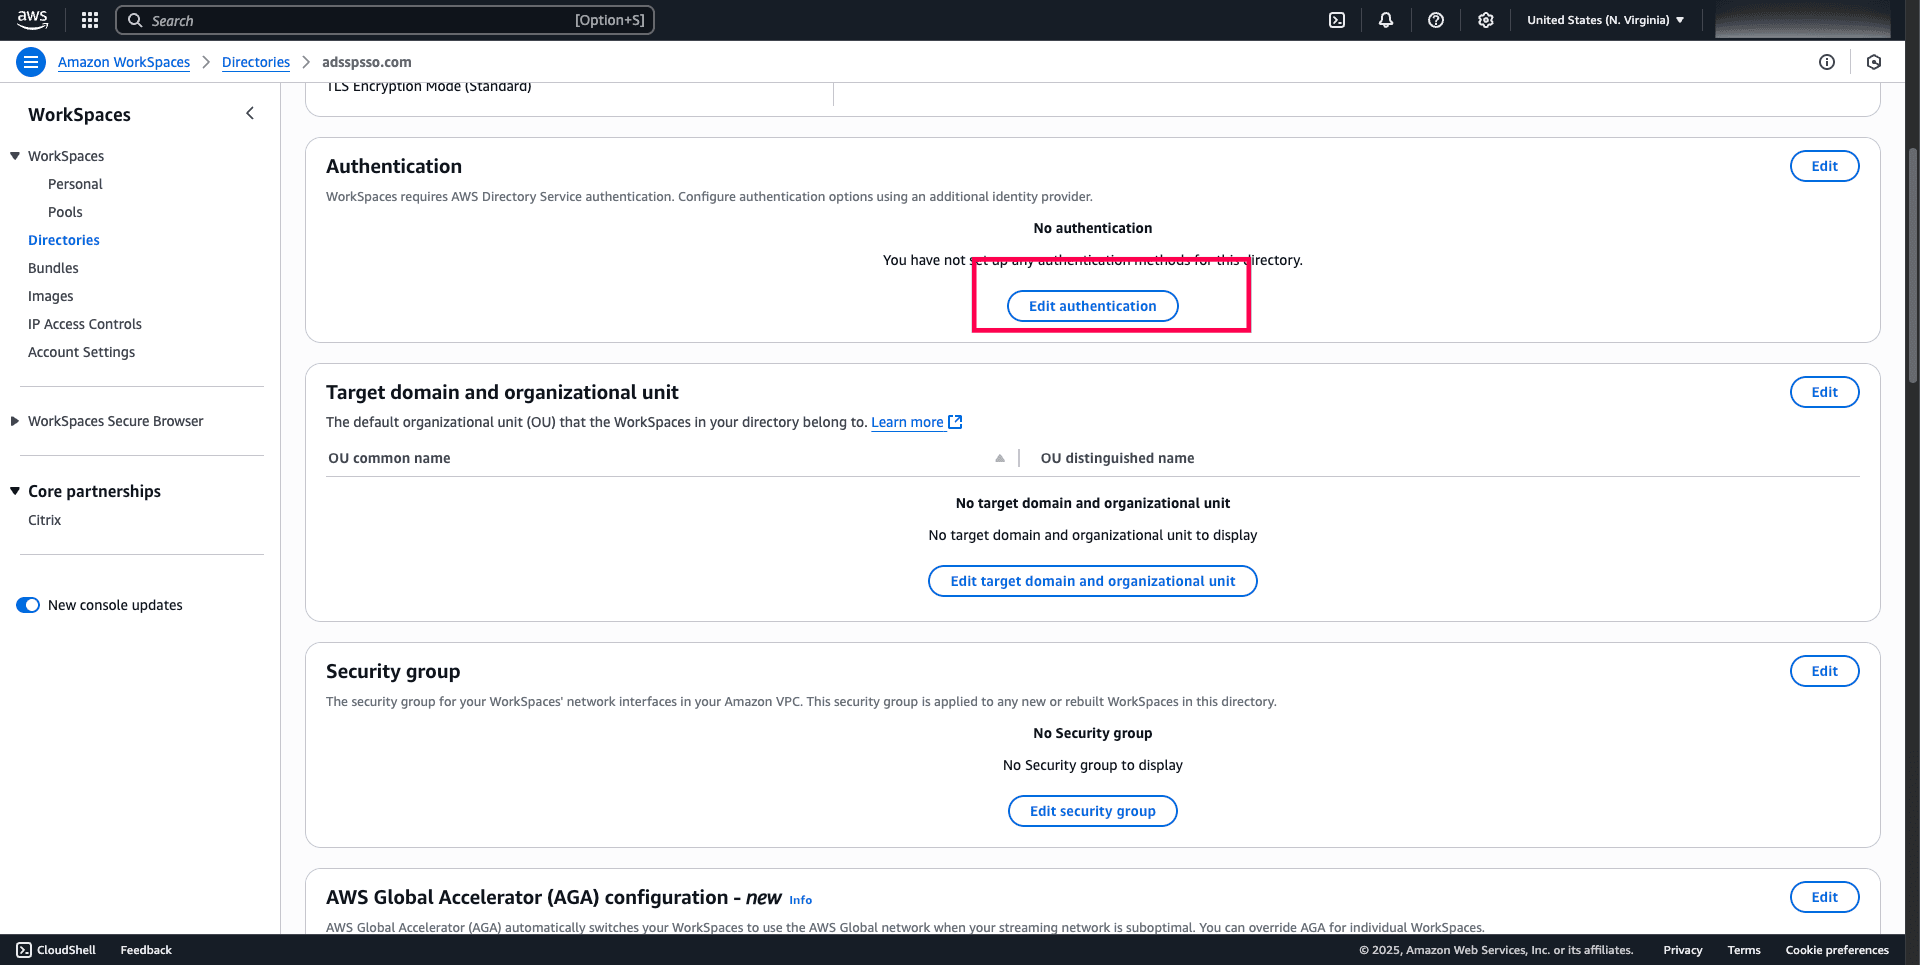Open the Info link beside AGA configuration

pyautogui.click(x=800, y=900)
